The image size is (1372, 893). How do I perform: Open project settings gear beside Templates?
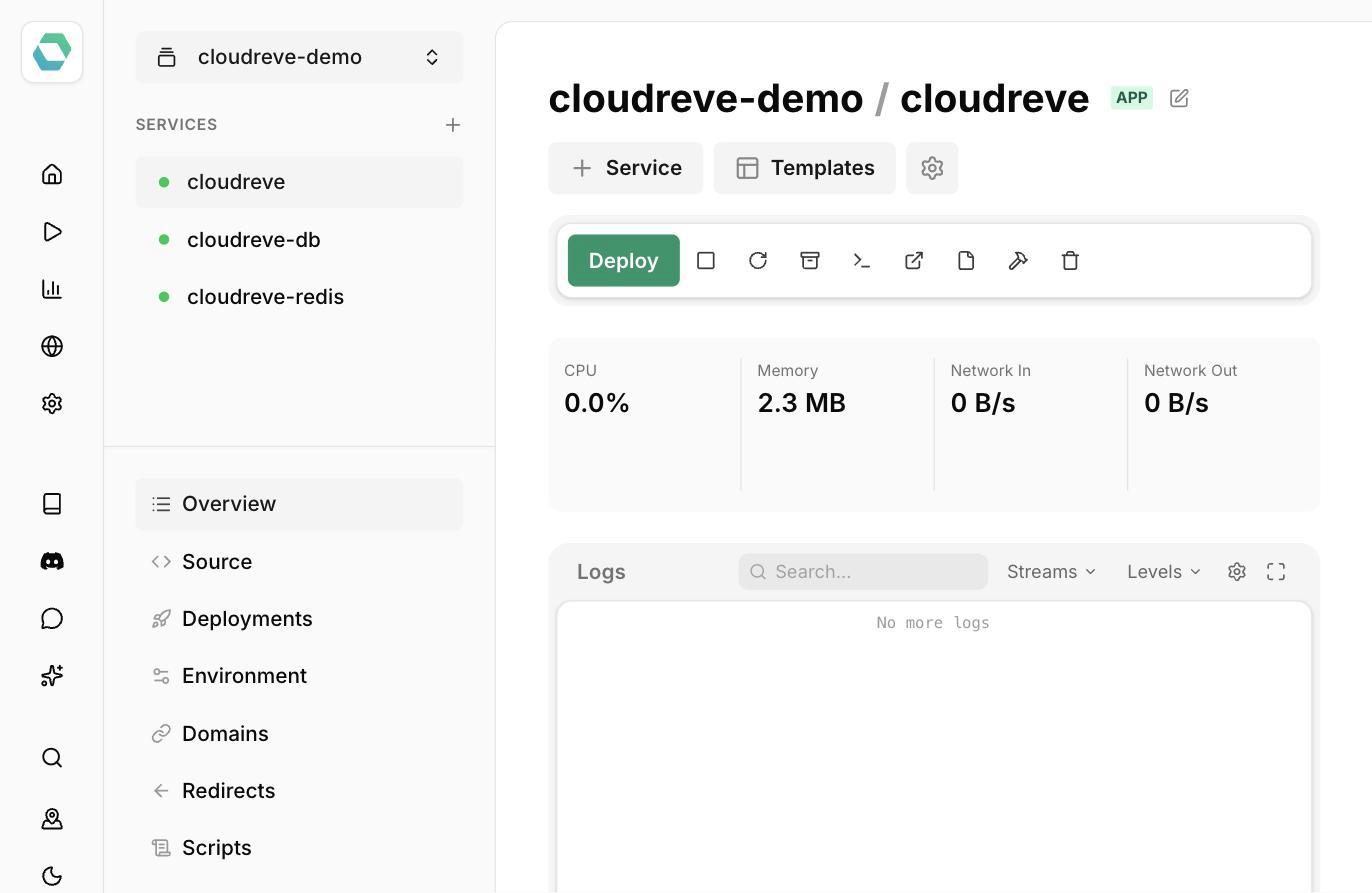(932, 168)
